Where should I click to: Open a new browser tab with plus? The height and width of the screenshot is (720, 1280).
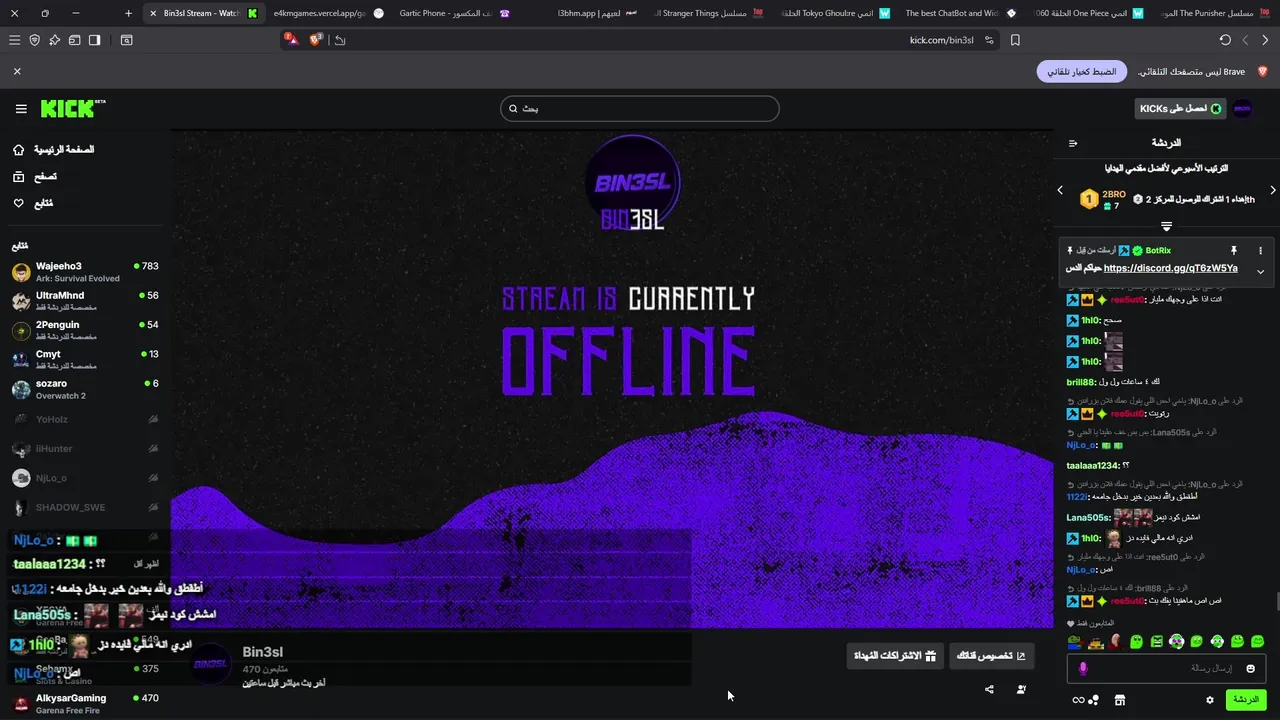[x=128, y=13]
